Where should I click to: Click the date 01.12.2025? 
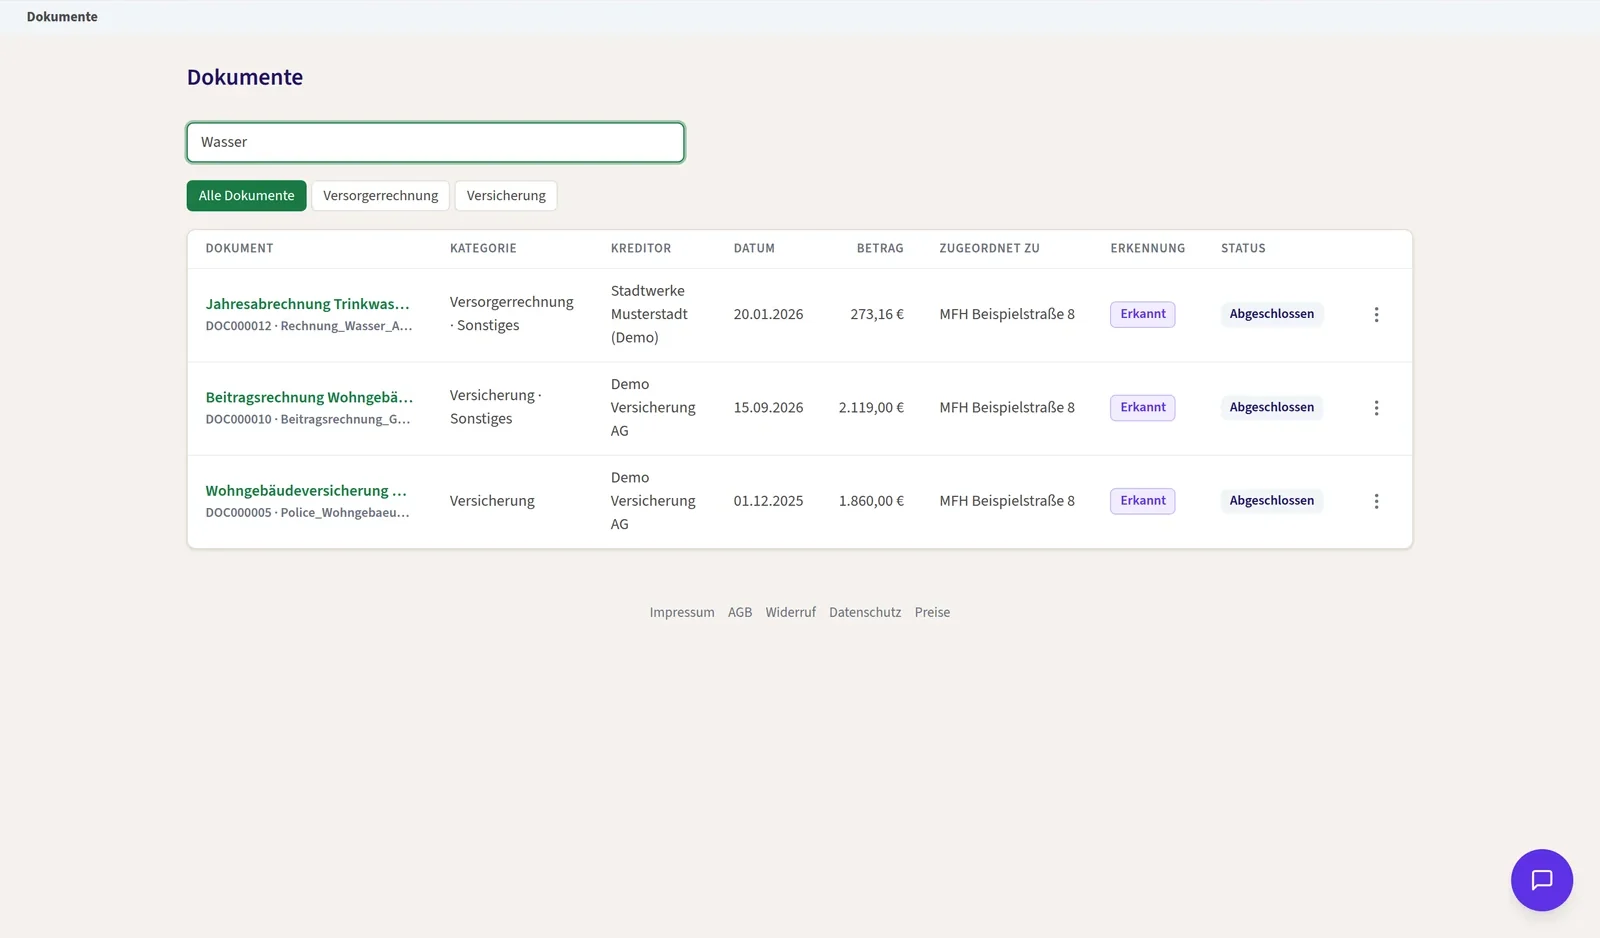click(x=768, y=501)
